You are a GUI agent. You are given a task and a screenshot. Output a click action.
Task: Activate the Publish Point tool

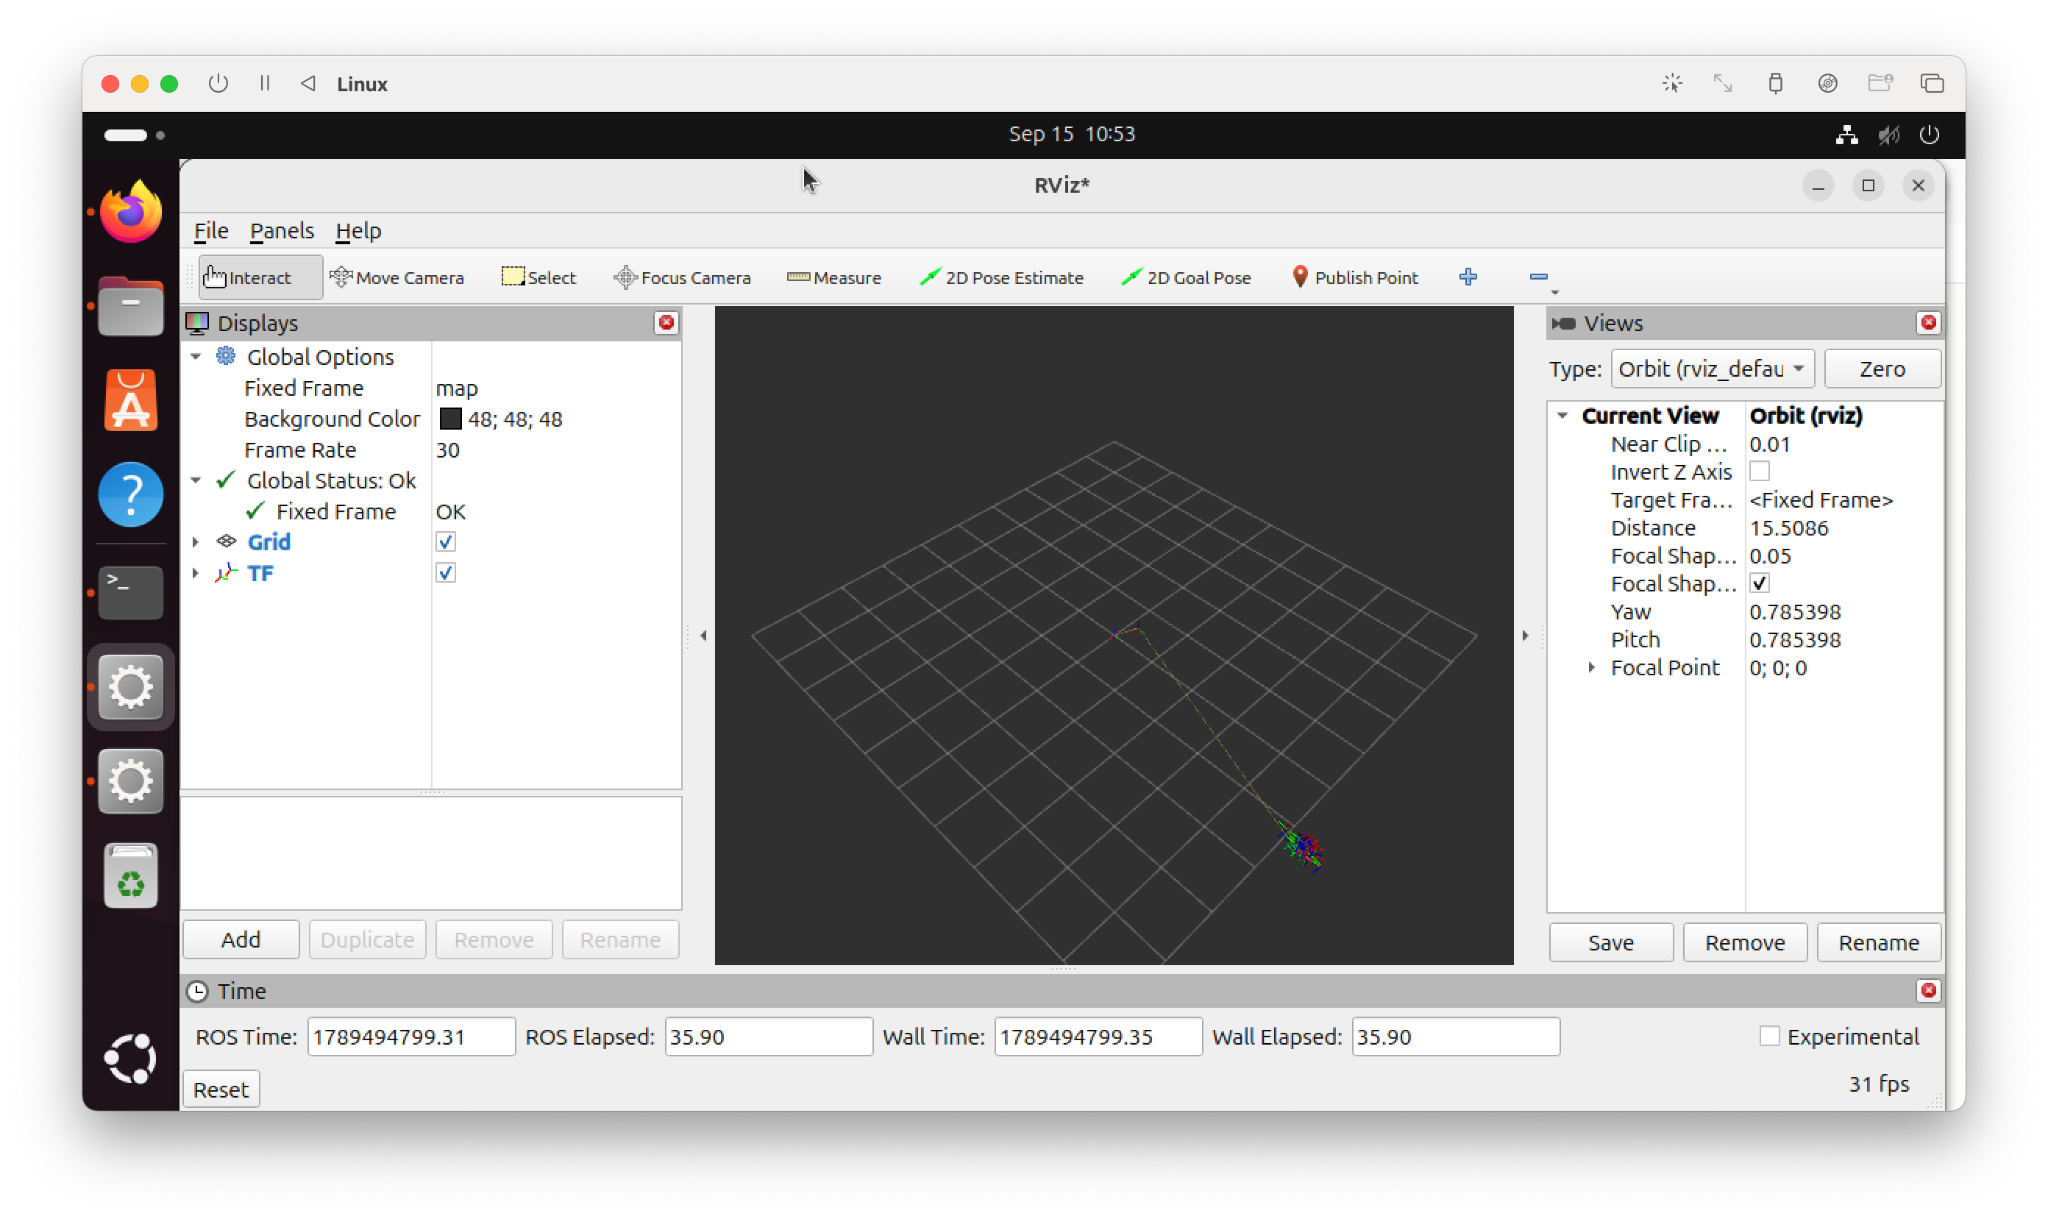[x=1355, y=277]
